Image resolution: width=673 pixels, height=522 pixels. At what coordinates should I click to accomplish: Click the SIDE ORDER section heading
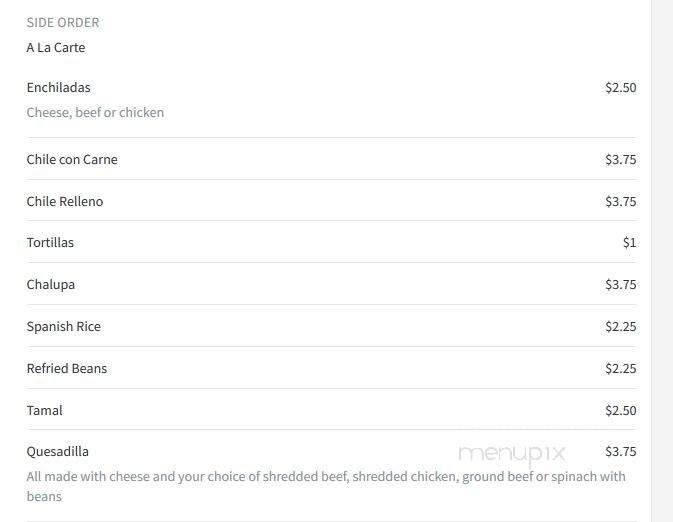(x=63, y=22)
